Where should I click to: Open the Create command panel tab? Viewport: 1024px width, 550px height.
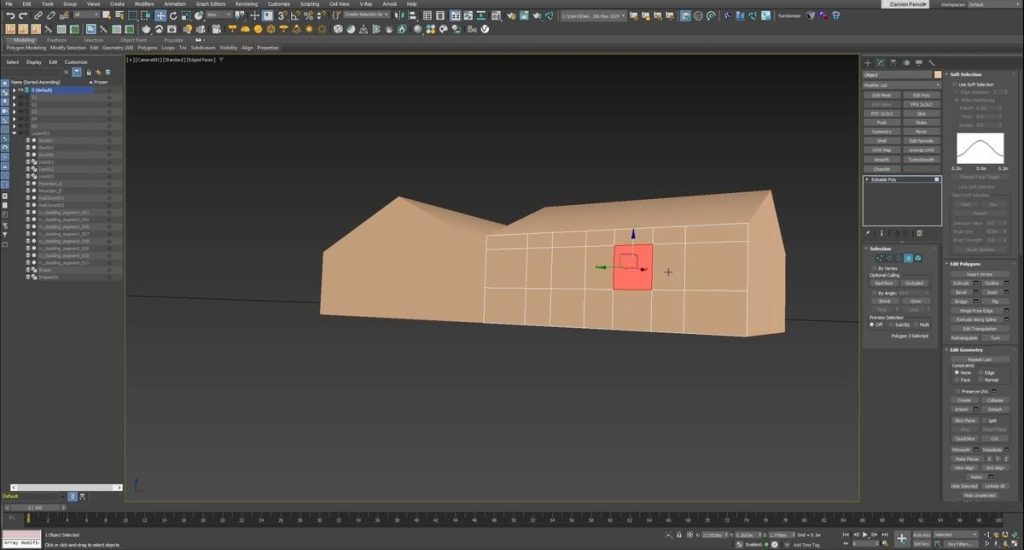pyautogui.click(x=868, y=63)
